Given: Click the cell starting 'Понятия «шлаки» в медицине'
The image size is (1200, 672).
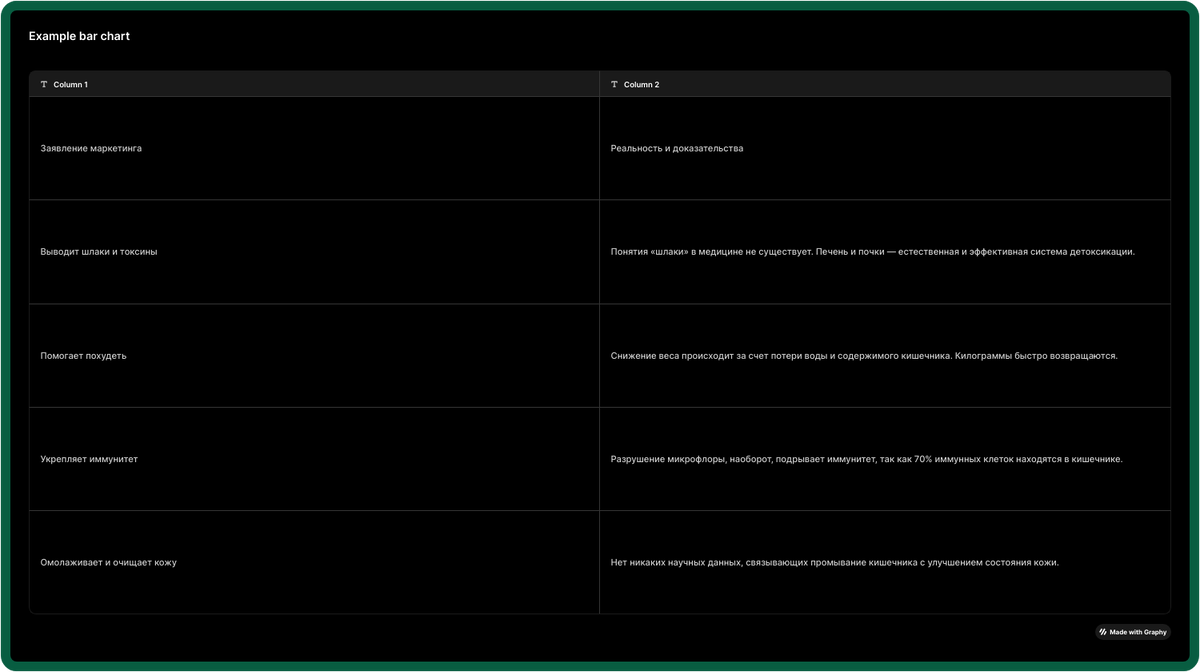Looking at the screenshot, I should coord(885,252).
